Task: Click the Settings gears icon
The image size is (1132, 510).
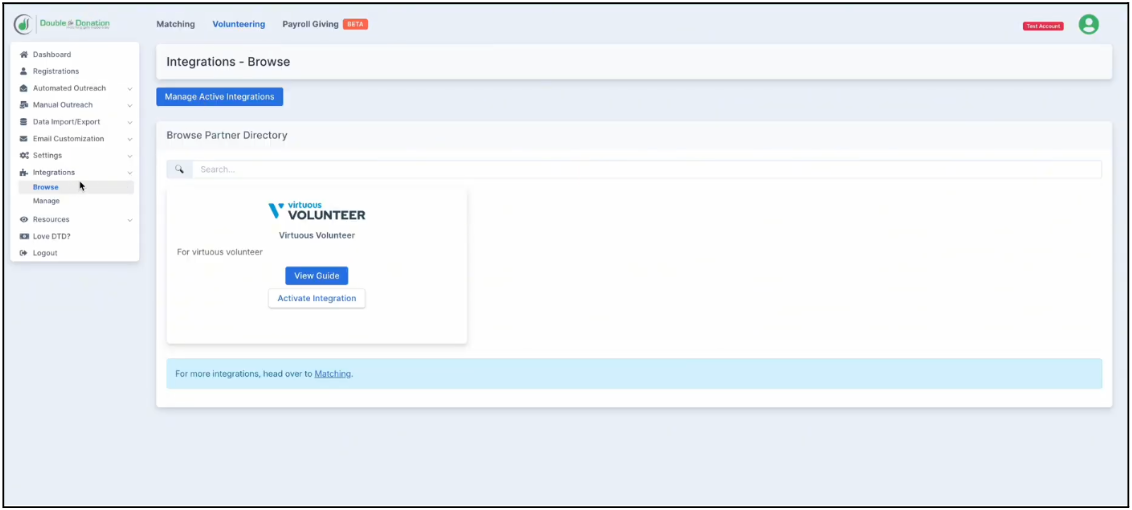Action: pos(24,156)
